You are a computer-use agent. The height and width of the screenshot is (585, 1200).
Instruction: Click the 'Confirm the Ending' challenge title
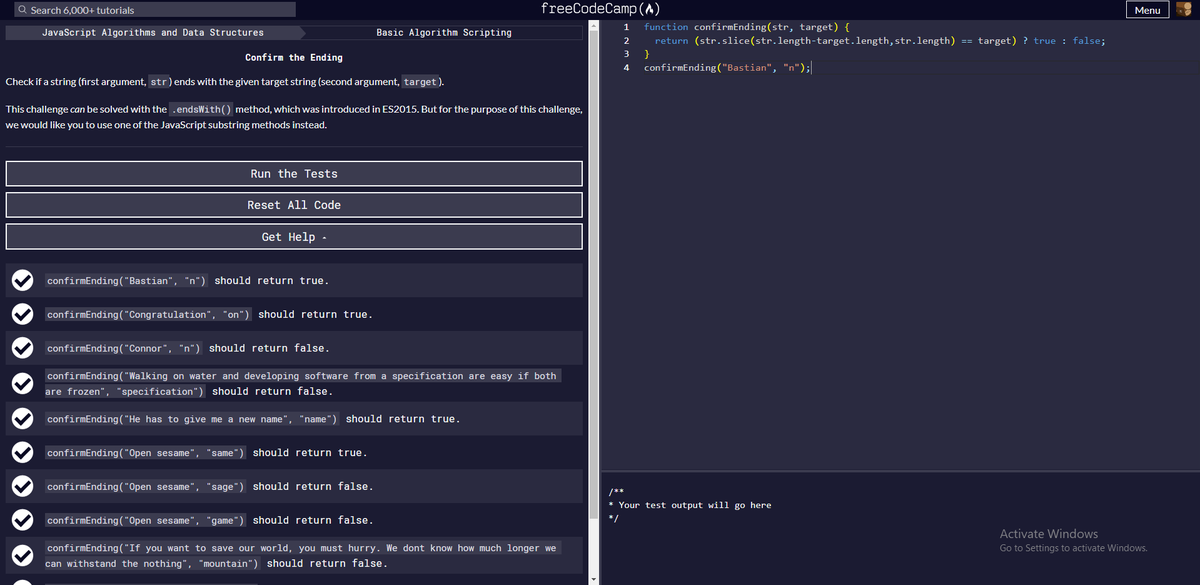294,58
